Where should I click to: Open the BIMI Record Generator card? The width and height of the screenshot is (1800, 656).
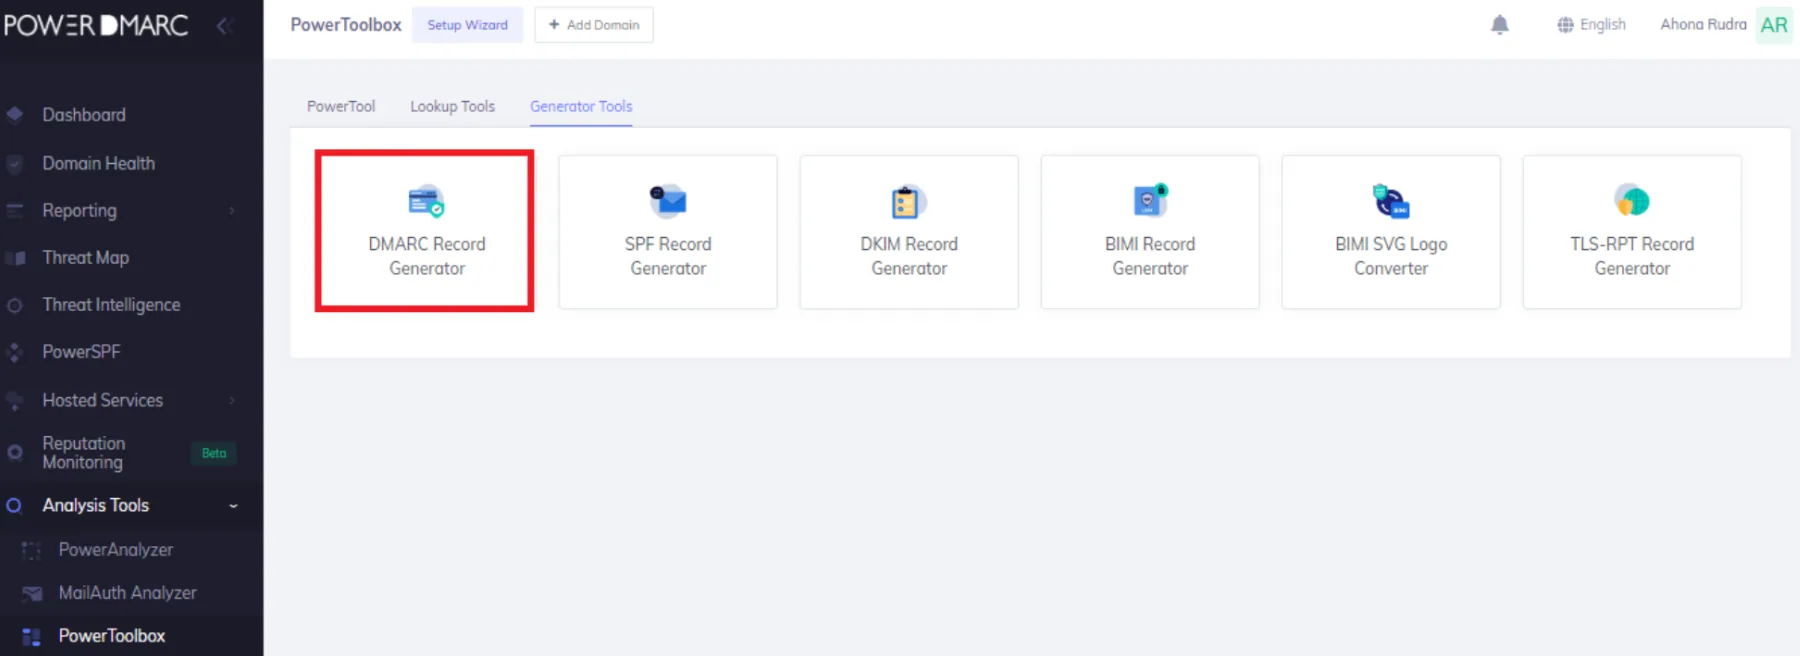pos(1150,231)
